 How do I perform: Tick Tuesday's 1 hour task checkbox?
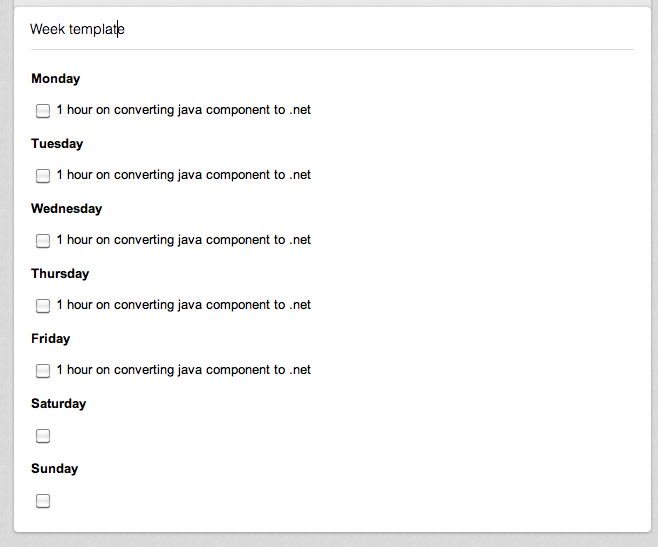(x=43, y=176)
